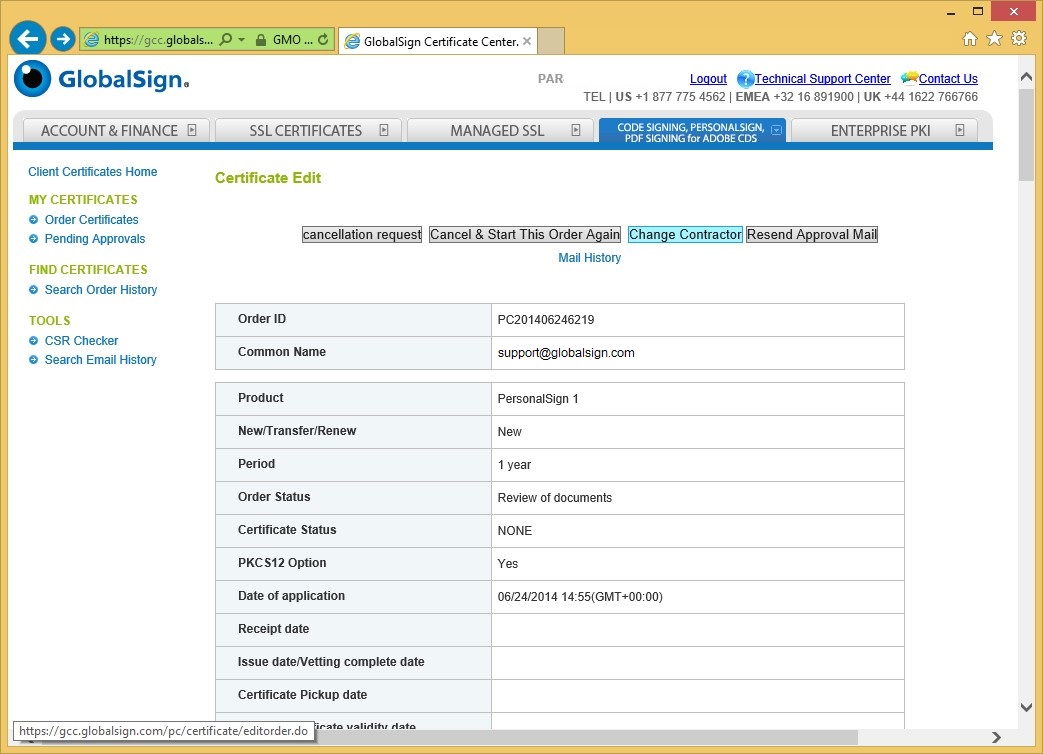Expand the Managed SSL menu arrow
The image size is (1043, 754).
576,130
